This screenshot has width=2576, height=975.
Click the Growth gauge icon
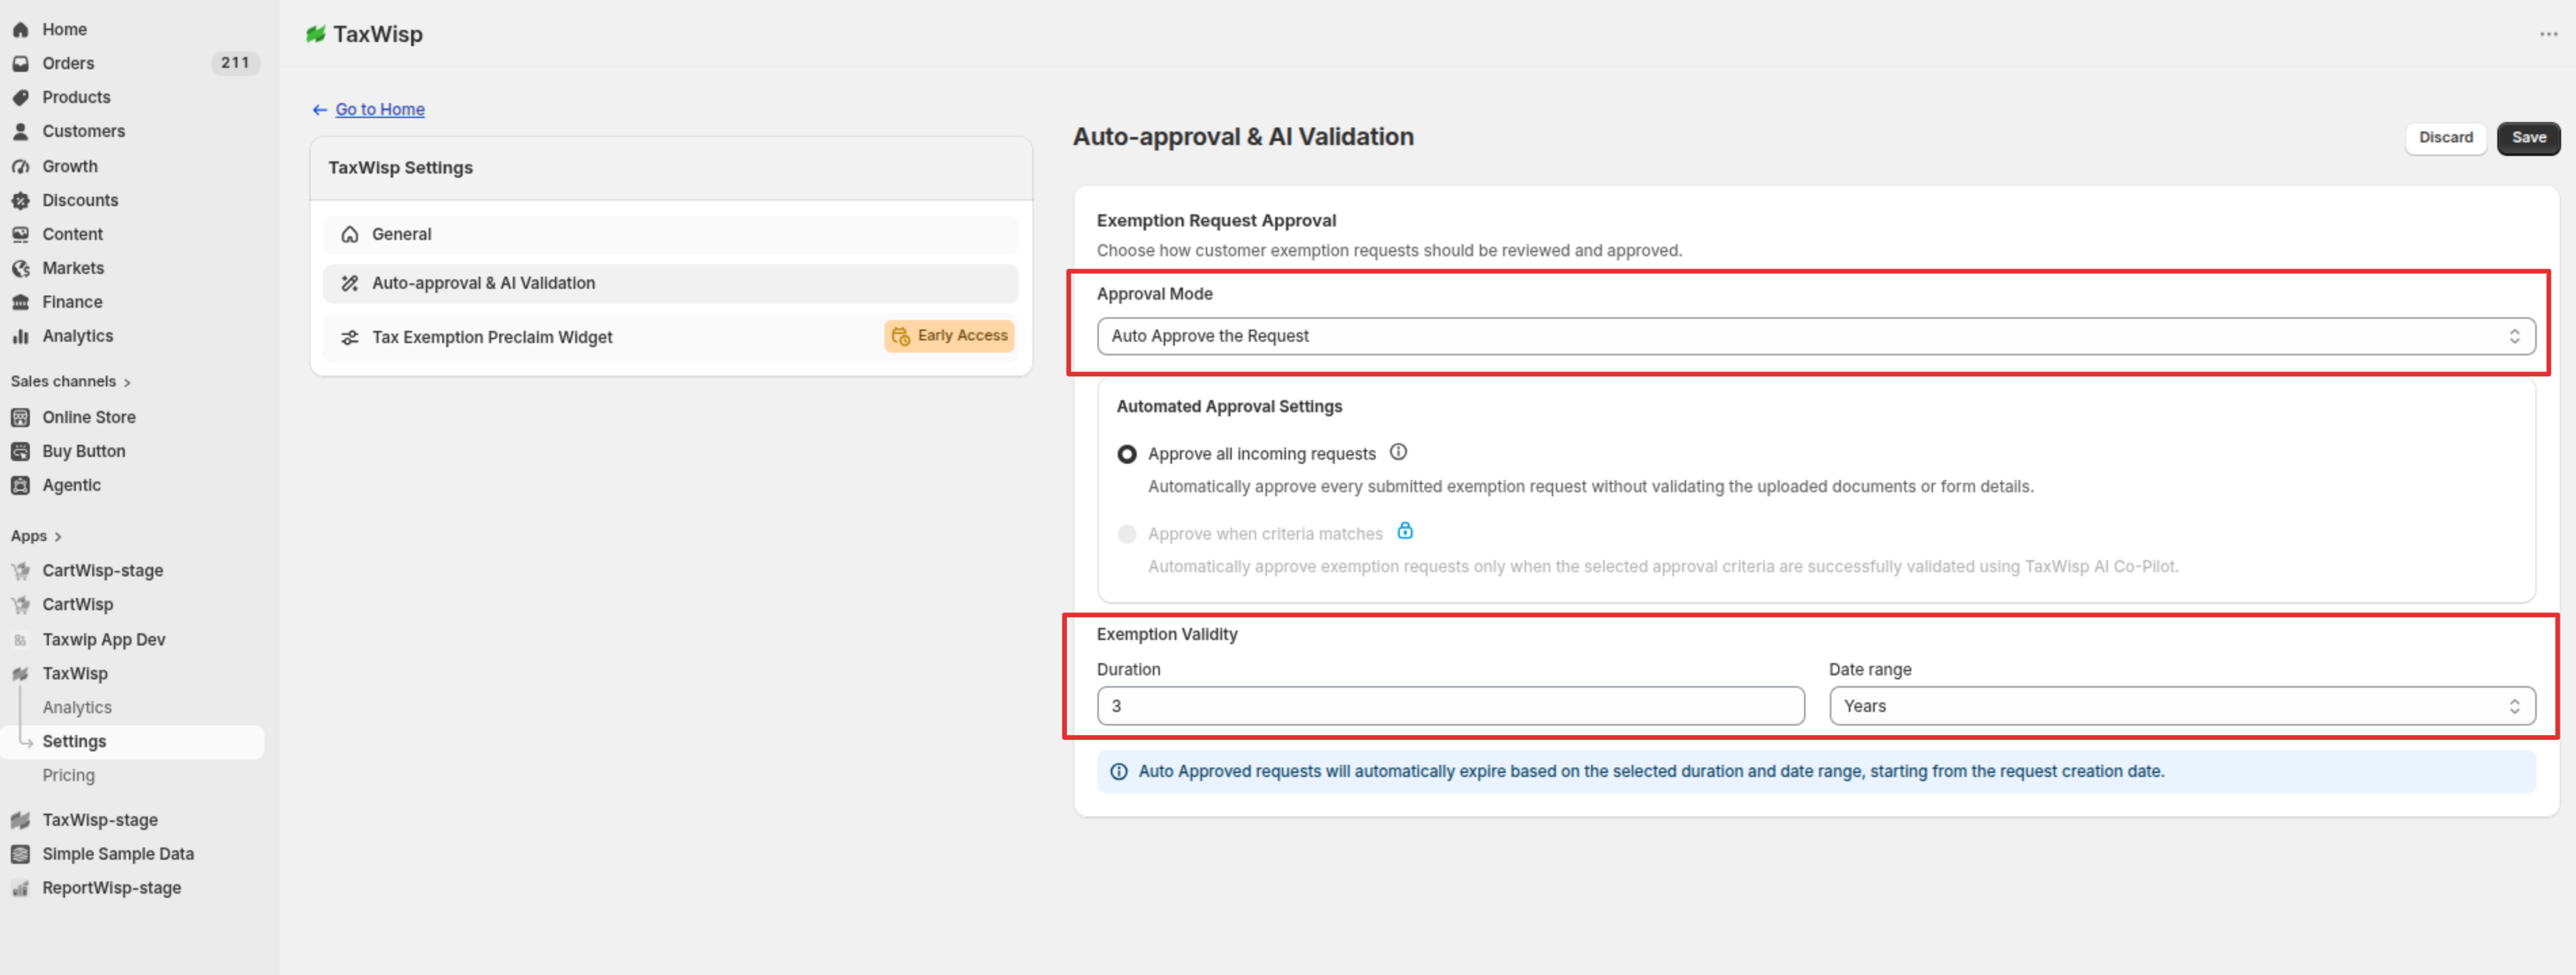(20, 167)
